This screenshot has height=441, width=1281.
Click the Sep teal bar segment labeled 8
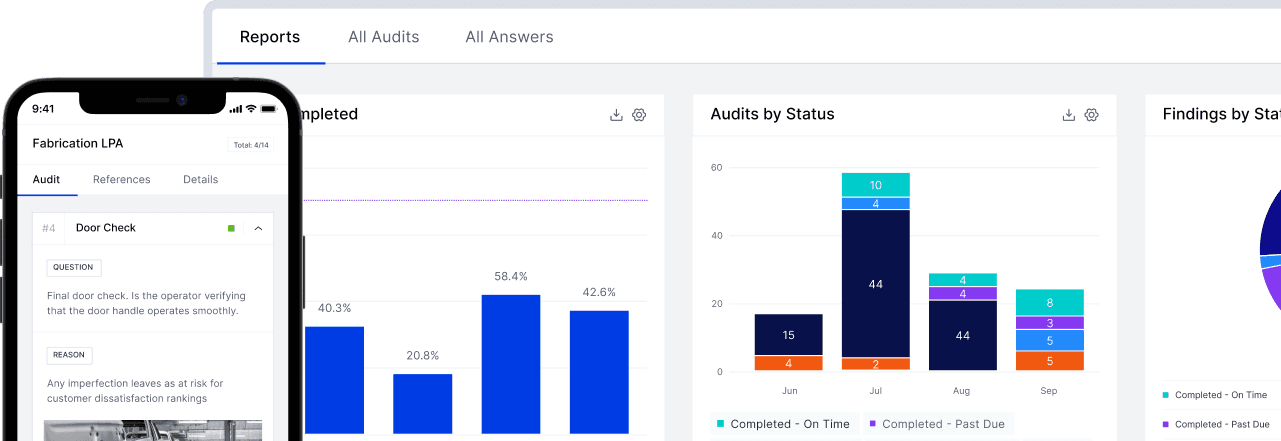click(1050, 303)
